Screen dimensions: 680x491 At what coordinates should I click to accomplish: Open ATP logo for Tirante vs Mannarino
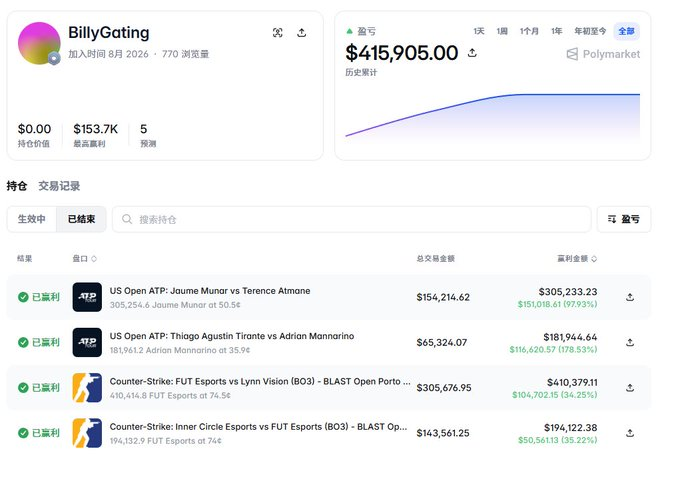click(87, 342)
